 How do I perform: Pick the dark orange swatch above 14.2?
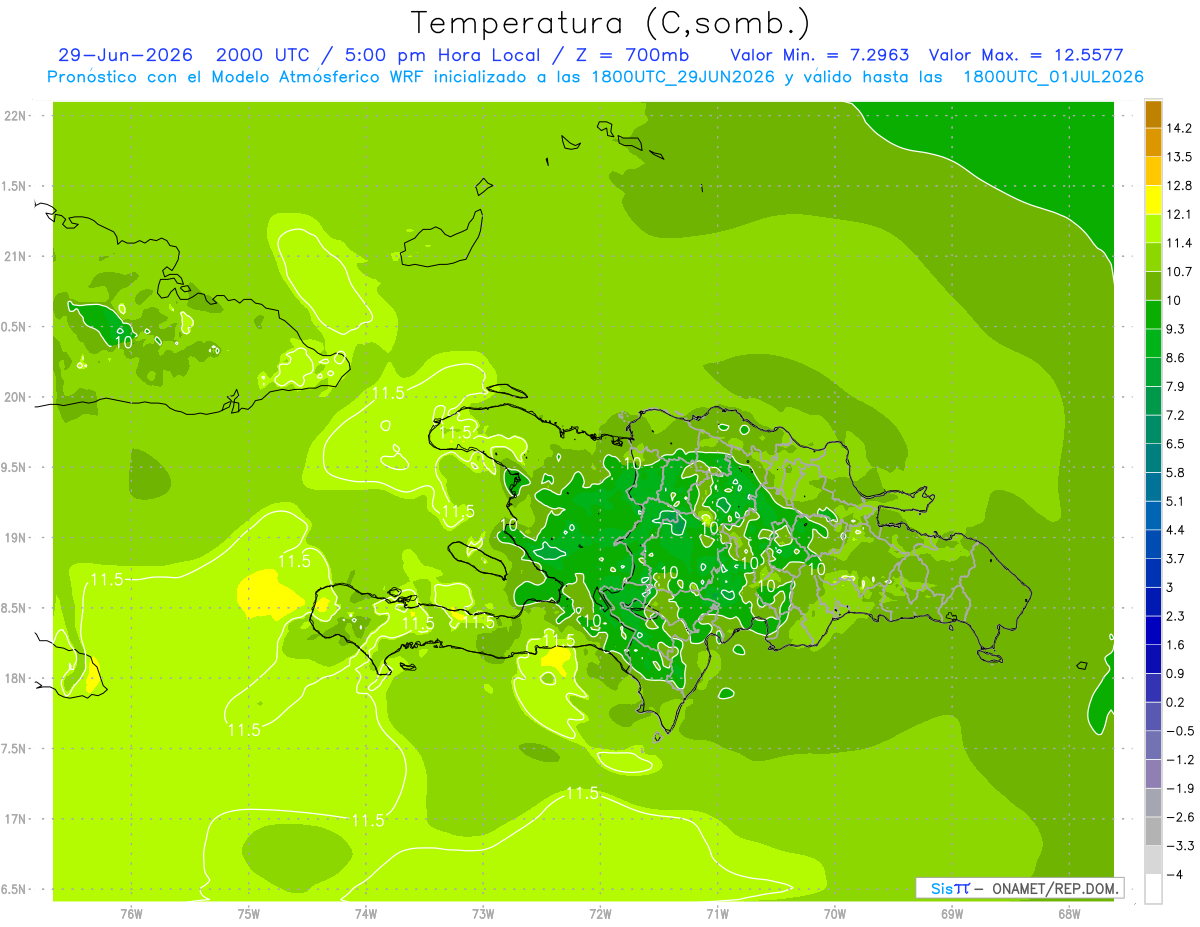pyautogui.click(x=1153, y=114)
